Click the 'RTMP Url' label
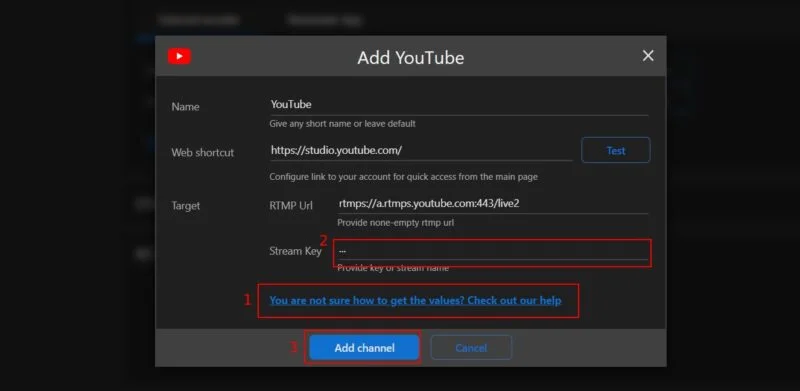The image size is (800, 391). 291,206
